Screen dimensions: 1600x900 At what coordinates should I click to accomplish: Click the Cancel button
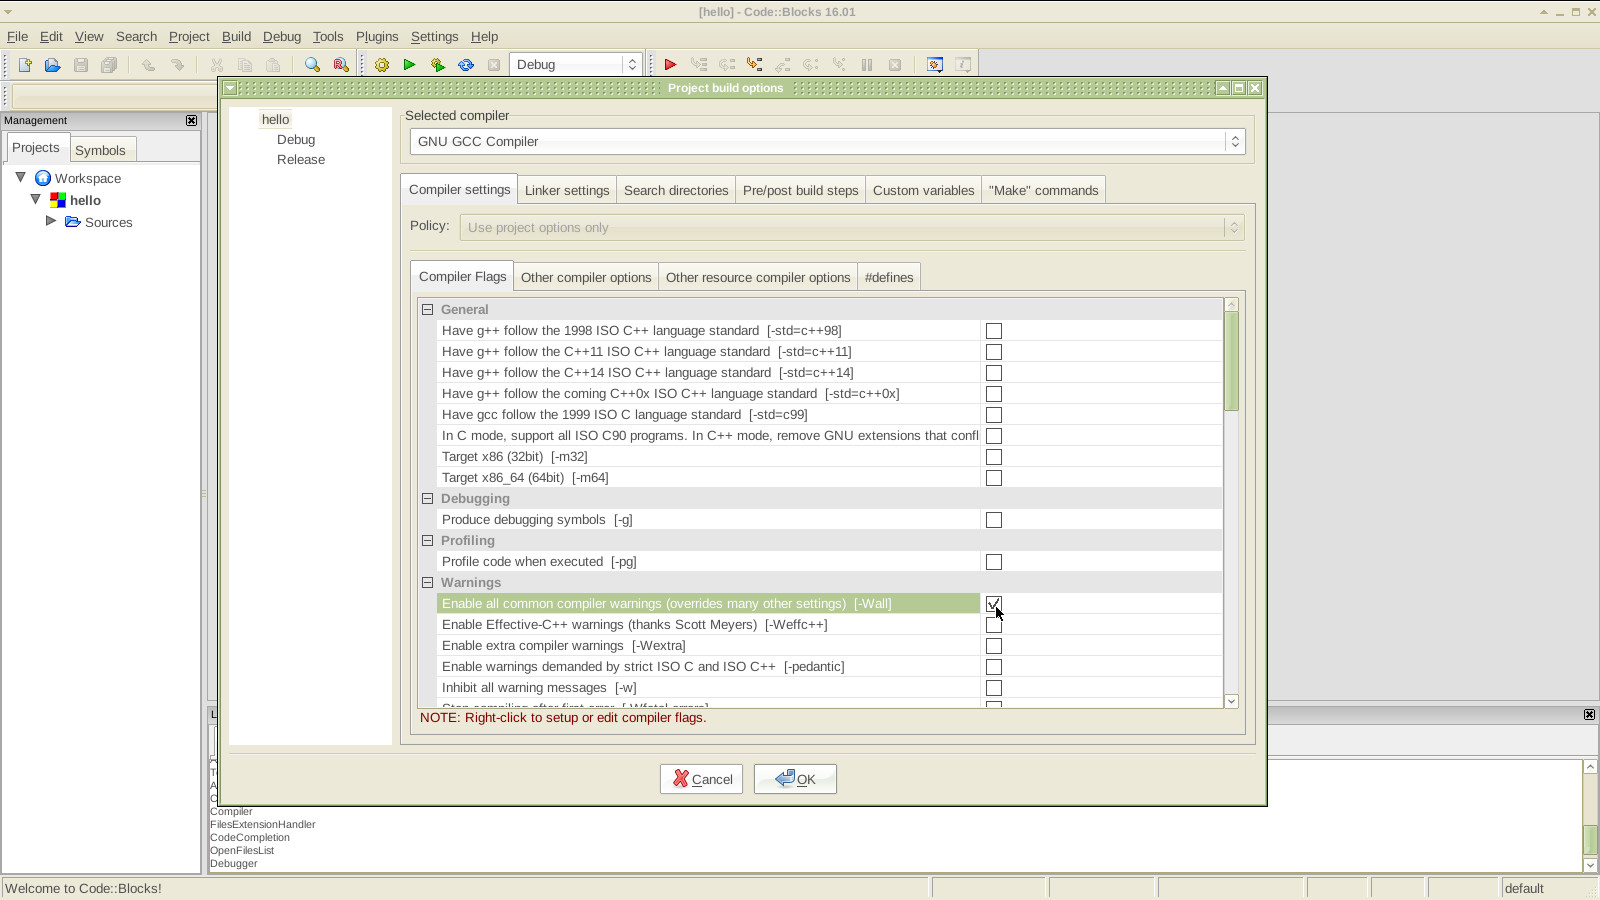click(x=701, y=779)
